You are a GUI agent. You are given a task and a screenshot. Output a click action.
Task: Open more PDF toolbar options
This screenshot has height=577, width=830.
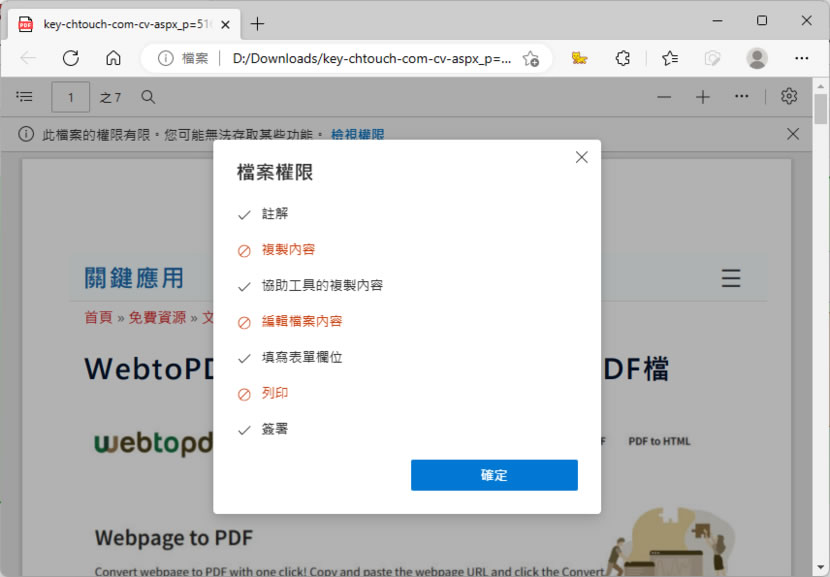[741, 97]
